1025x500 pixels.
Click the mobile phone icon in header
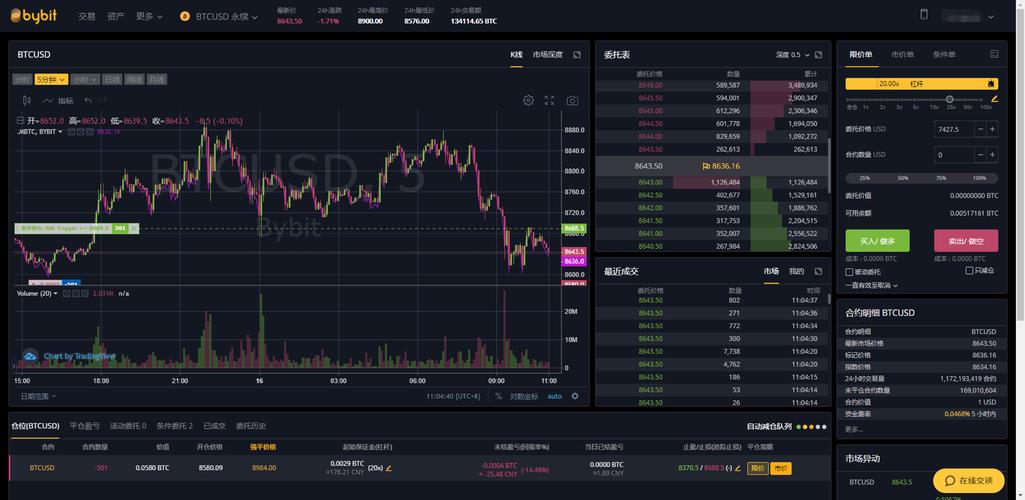coord(924,15)
